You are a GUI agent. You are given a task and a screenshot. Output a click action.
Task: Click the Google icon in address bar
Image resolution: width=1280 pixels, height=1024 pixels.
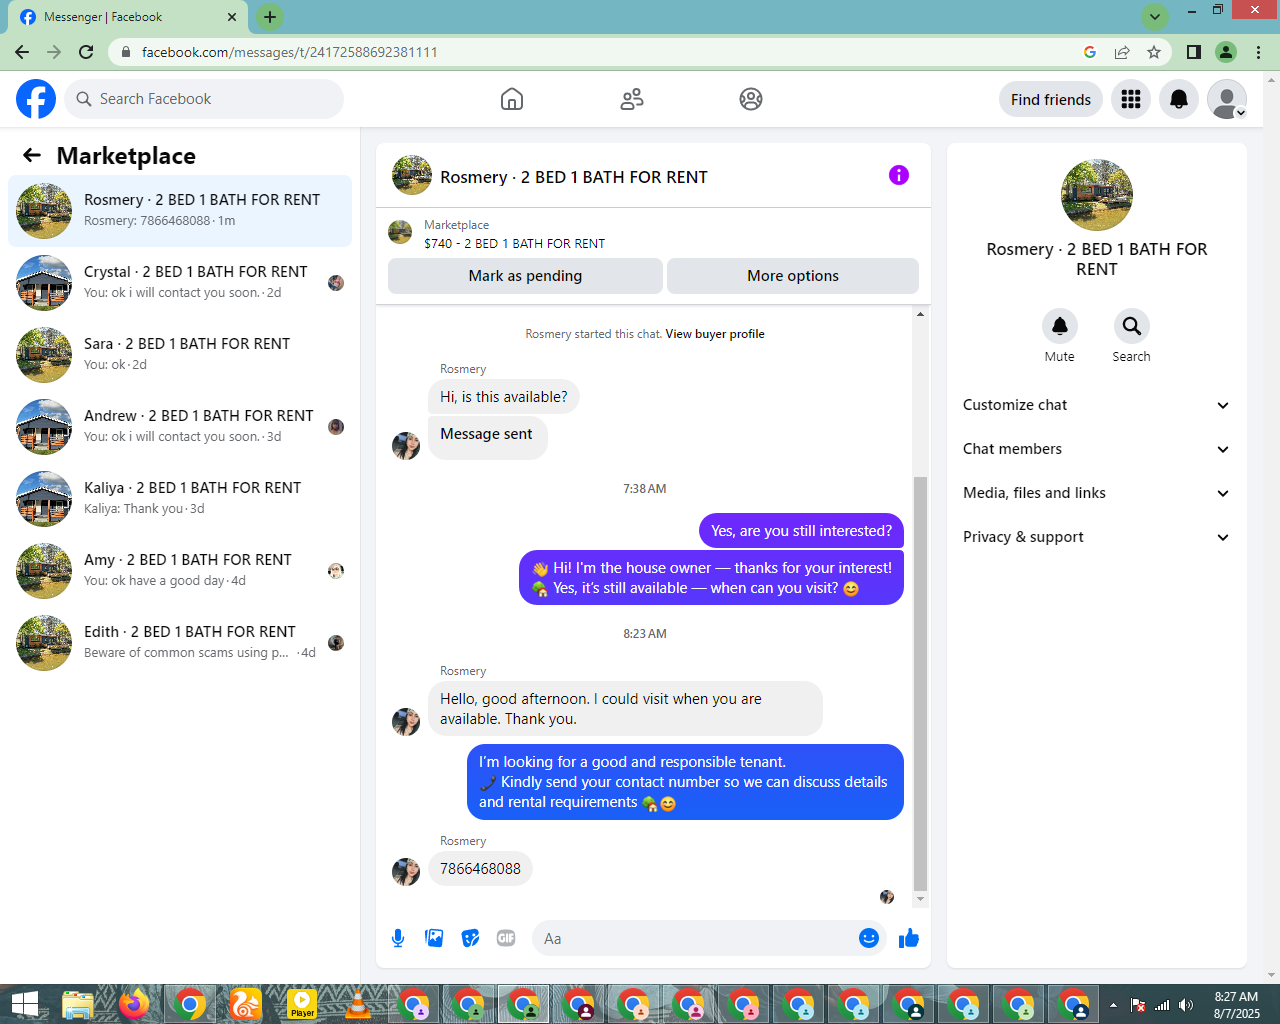coord(1090,52)
